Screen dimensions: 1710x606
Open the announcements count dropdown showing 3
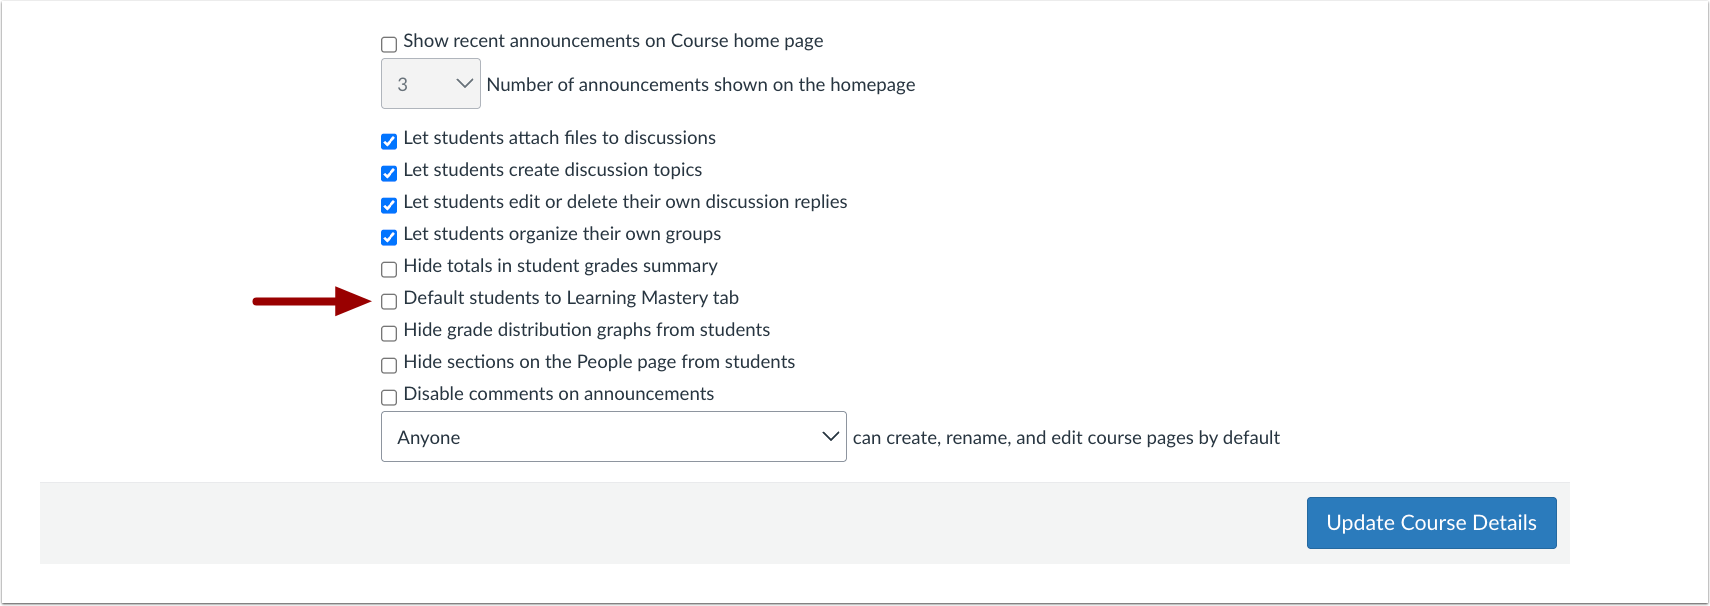[x=430, y=84]
